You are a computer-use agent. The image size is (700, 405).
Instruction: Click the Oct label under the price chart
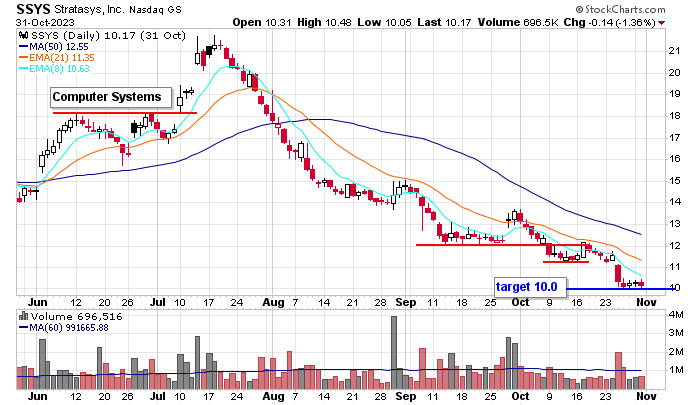pyautogui.click(x=521, y=302)
